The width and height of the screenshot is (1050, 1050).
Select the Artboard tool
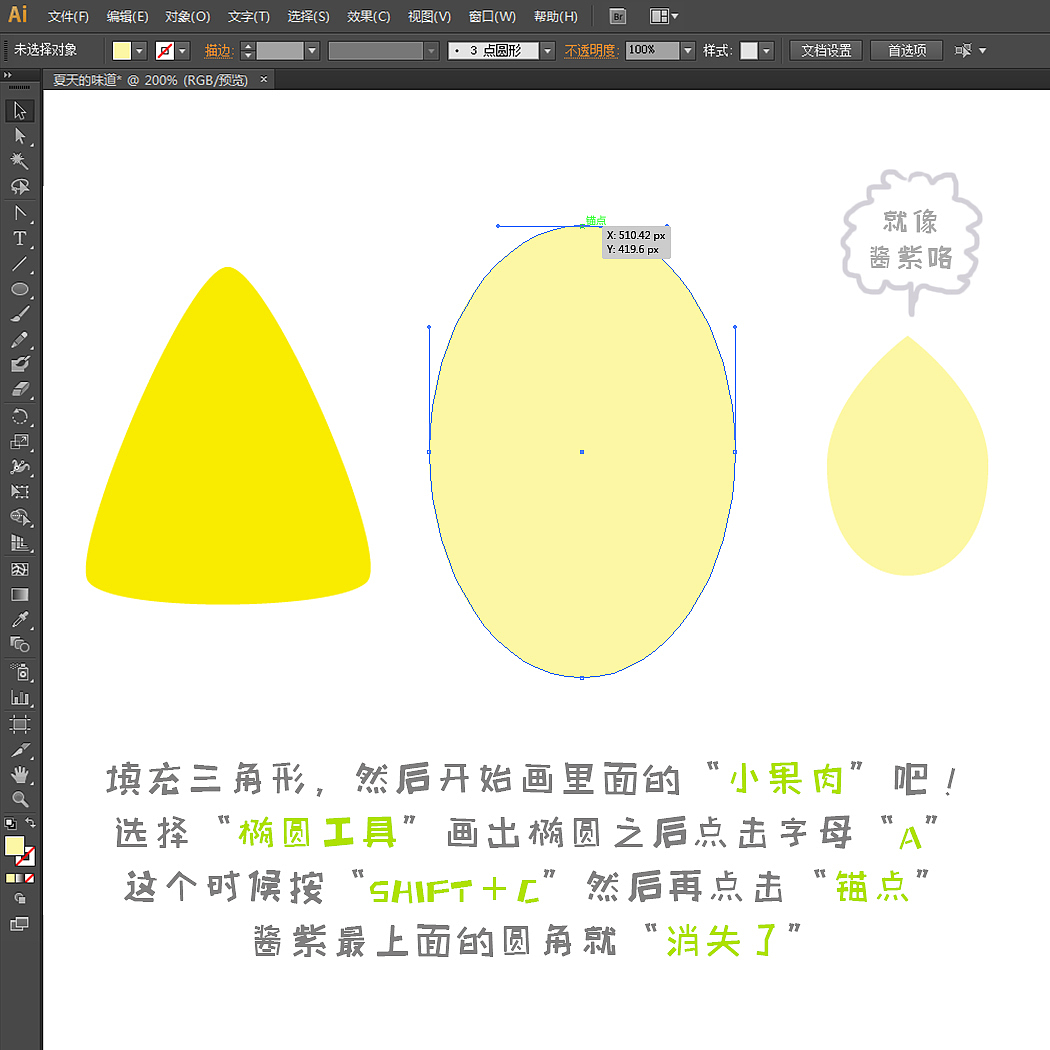coord(19,724)
